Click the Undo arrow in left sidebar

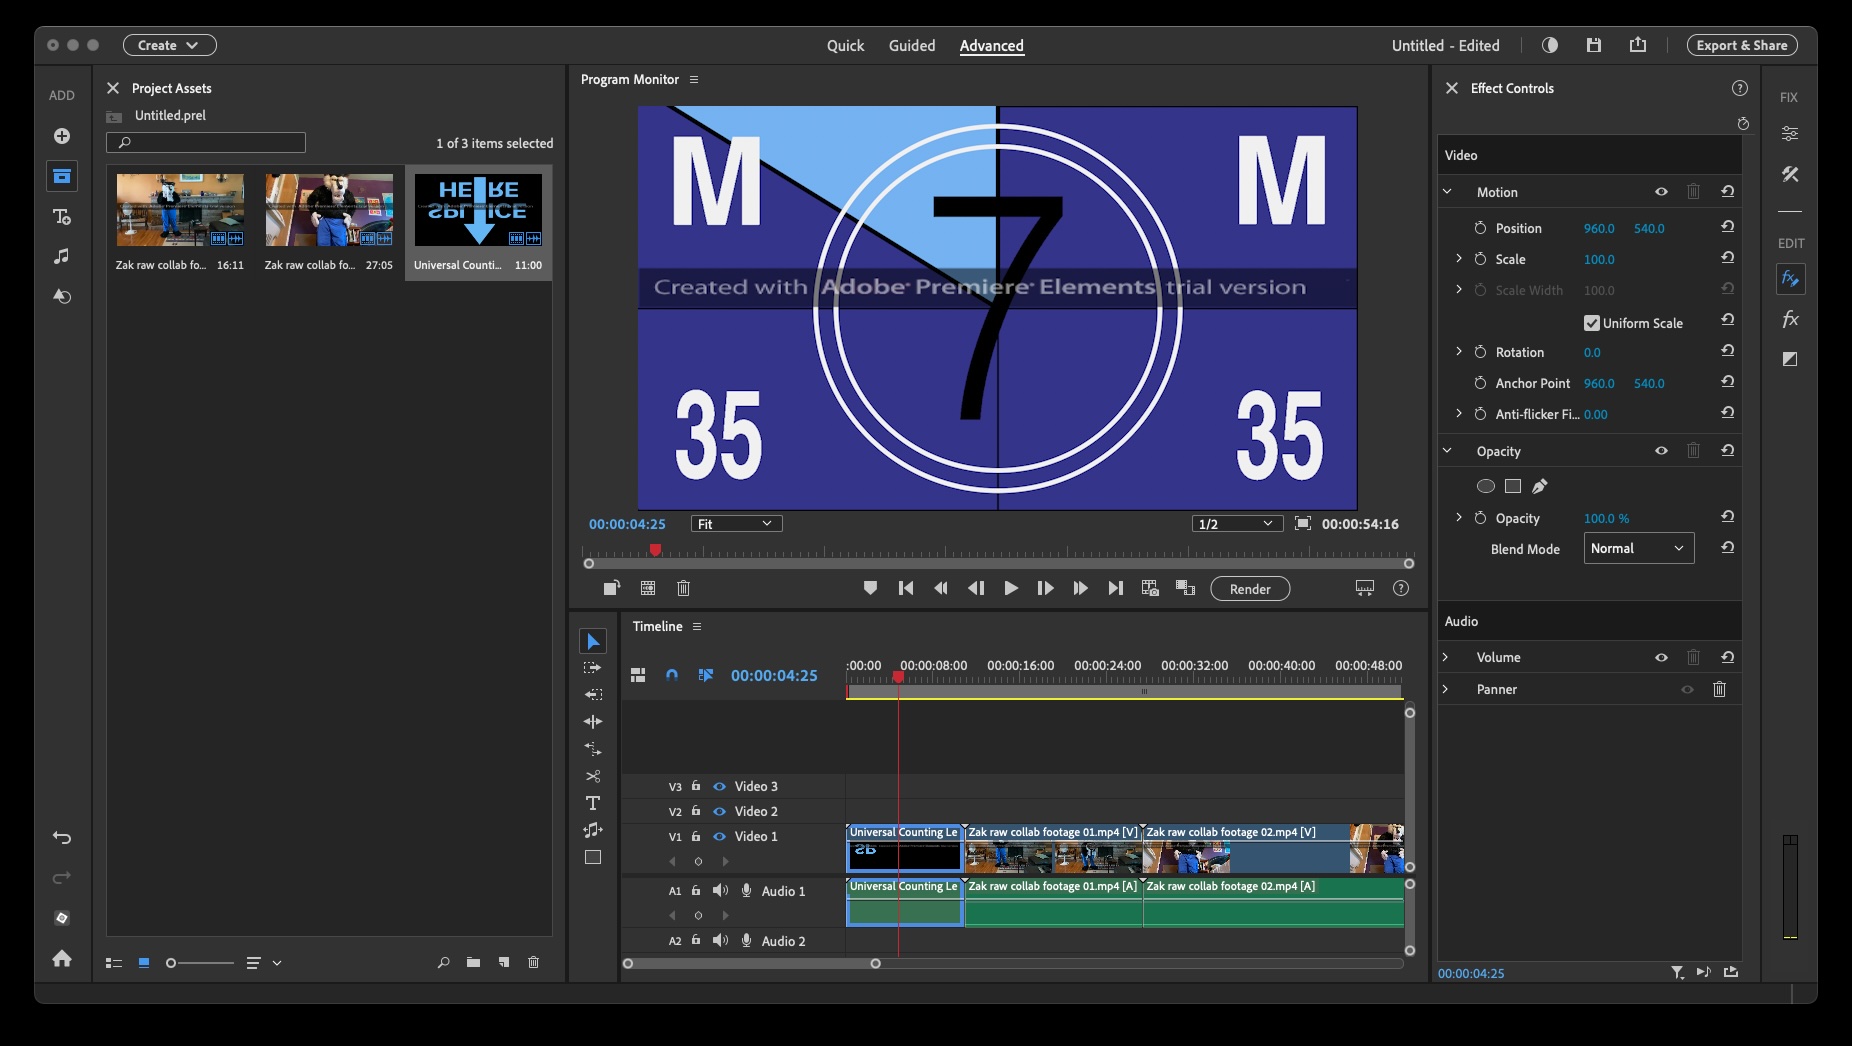pyautogui.click(x=62, y=838)
